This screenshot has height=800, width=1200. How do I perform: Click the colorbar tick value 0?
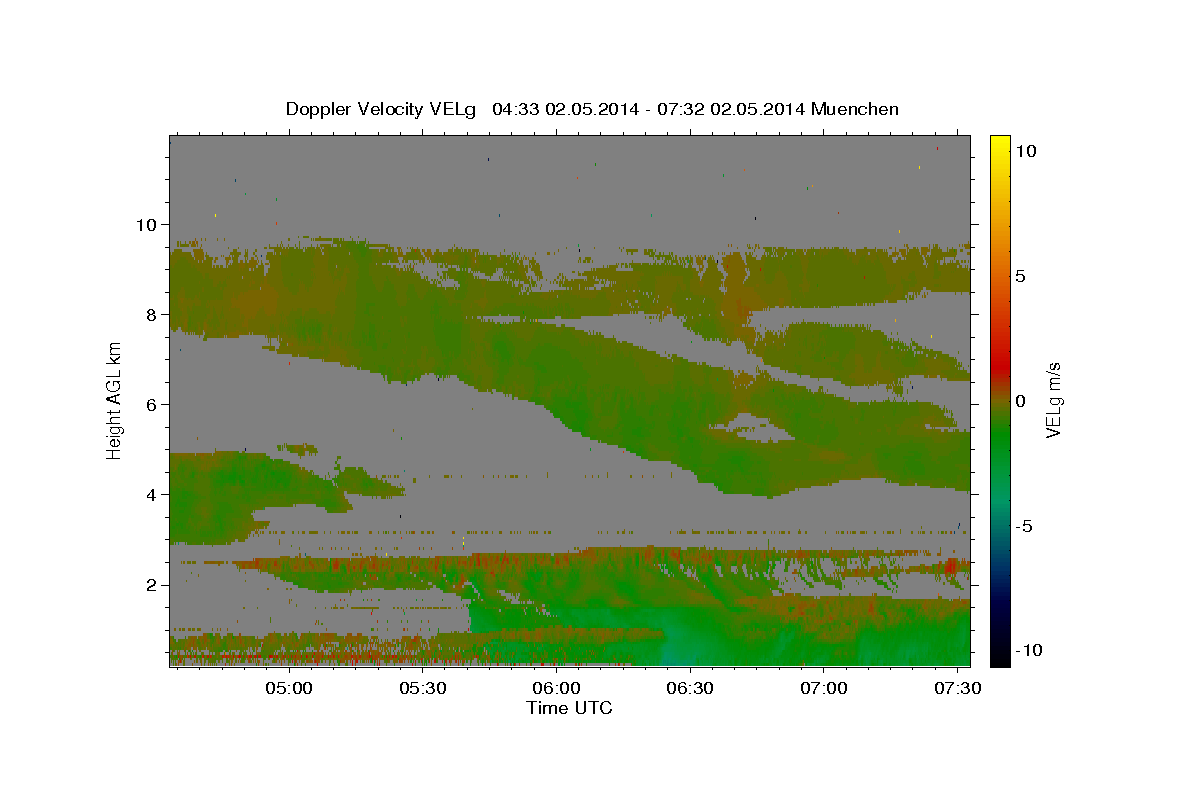coord(1020,400)
